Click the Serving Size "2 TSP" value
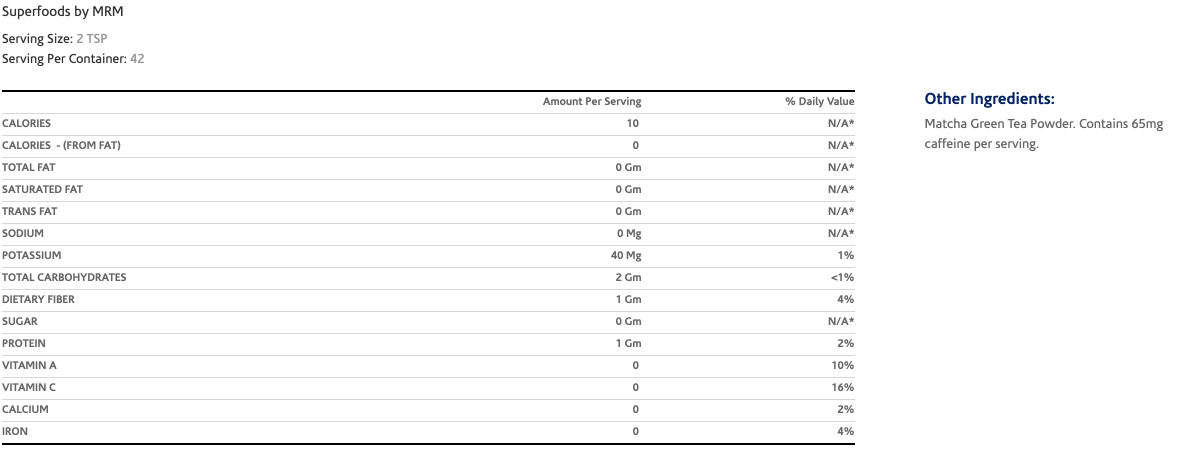 pos(91,38)
